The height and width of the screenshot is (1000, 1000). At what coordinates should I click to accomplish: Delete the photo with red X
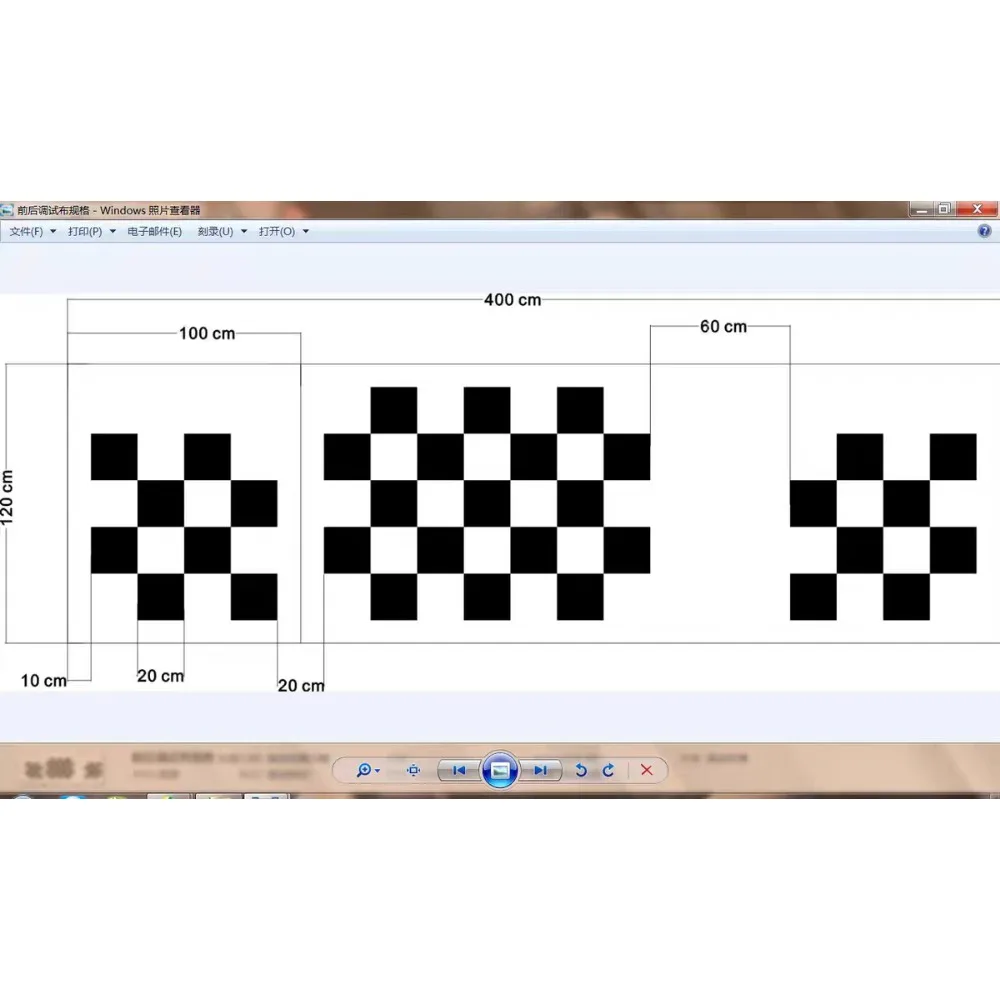click(647, 770)
